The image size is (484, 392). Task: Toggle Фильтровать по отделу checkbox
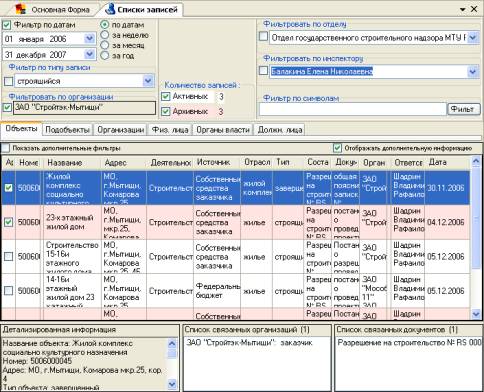tap(263, 37)
